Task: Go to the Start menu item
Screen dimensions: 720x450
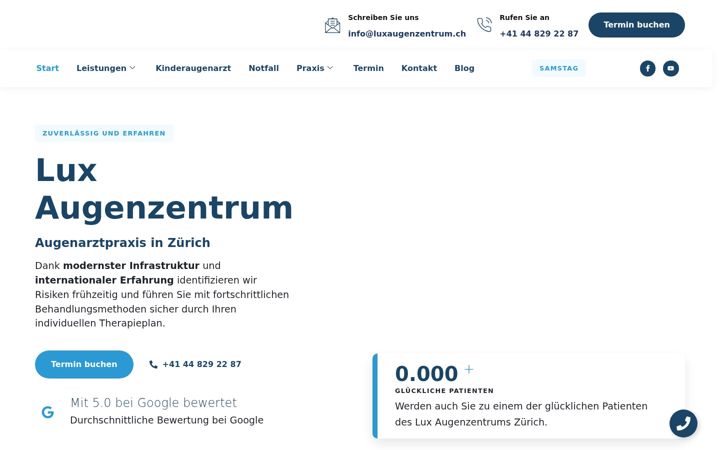Action: pos(47,68)
